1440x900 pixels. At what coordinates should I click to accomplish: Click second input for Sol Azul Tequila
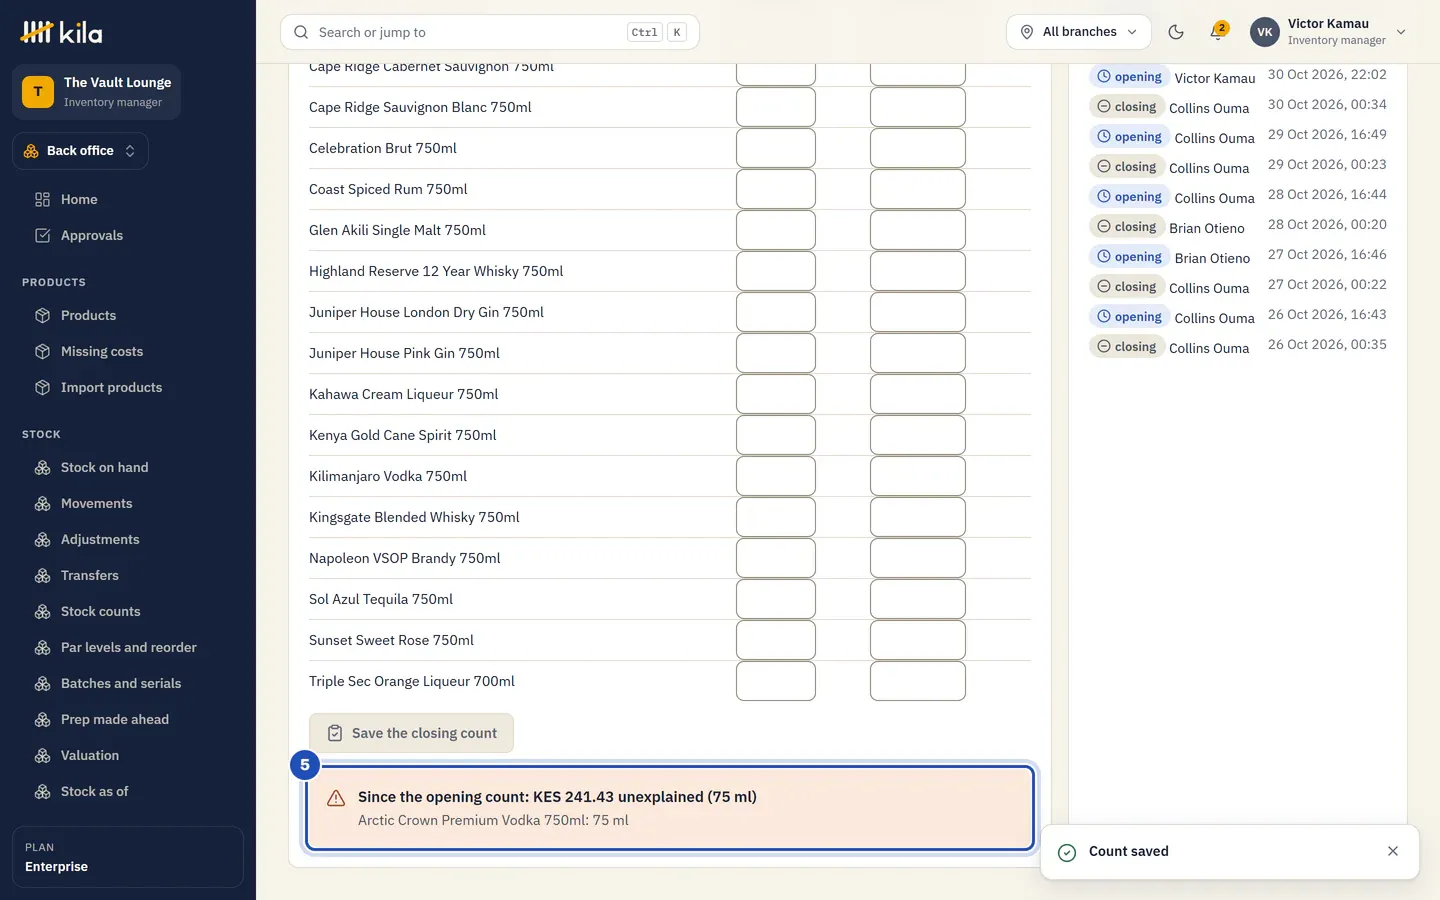point(918,599)
